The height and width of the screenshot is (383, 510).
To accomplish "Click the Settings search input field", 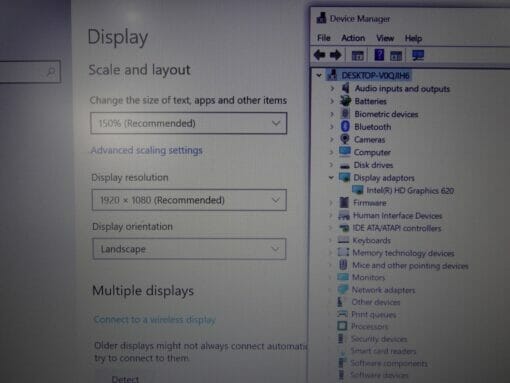I will pos(30,71).
